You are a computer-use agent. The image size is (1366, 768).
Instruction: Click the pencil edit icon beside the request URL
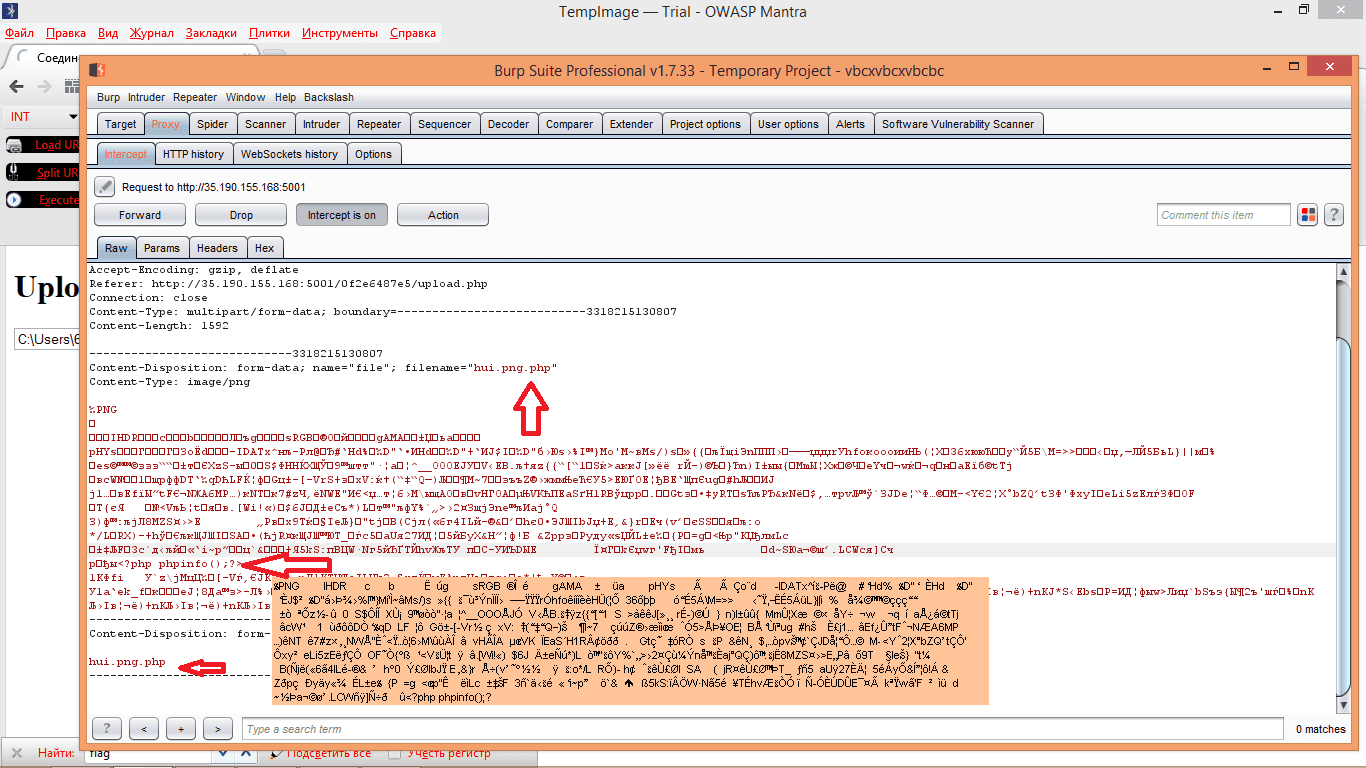point(105,187)
